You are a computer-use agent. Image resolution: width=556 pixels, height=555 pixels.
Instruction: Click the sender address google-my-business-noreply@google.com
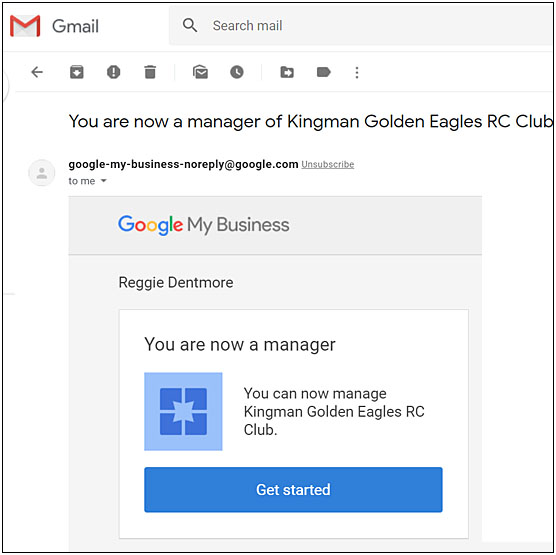(x=183, y=164)
